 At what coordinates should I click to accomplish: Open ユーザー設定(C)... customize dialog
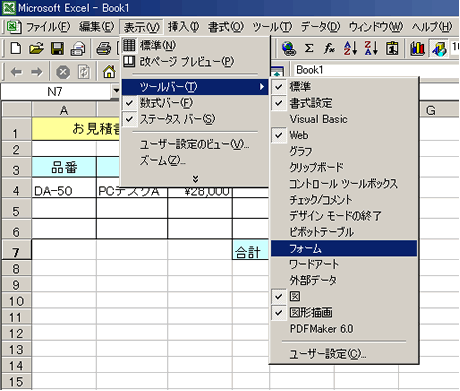coord(344,354)
